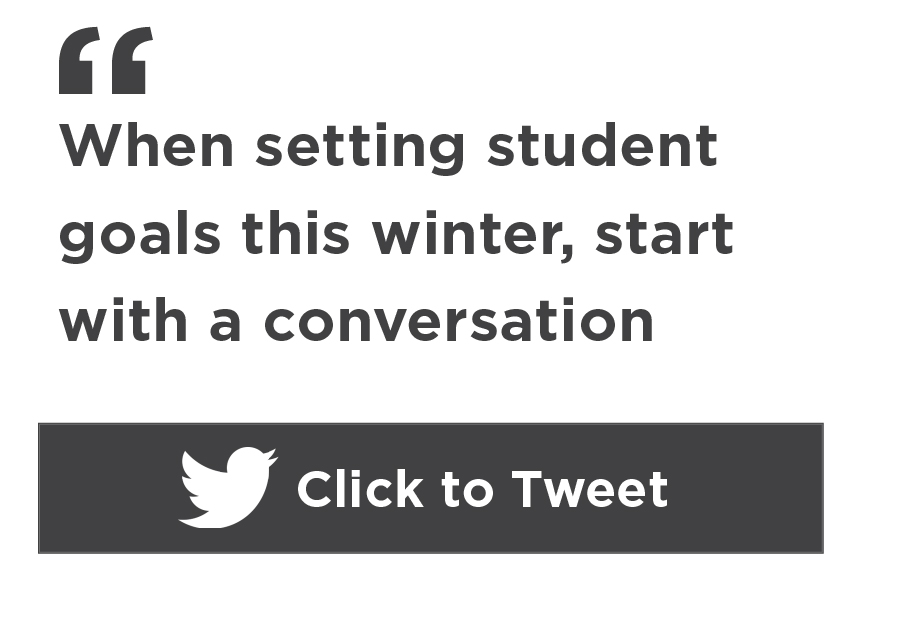This screenshot has height=625, width=900.
Task: Click the word "setting" in the quote
Action: [360, 148]
